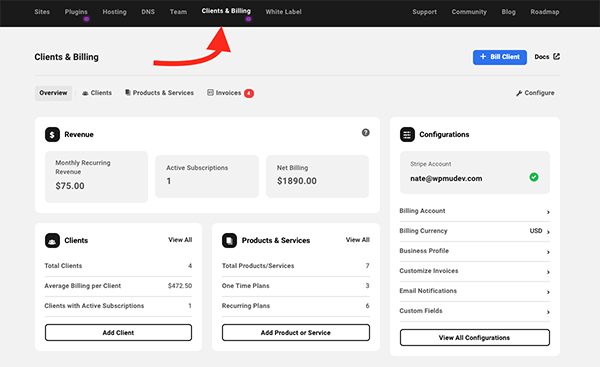Click View All Configurations button
The height and width of the screenshot is (367, 600).
pos(474,338)
